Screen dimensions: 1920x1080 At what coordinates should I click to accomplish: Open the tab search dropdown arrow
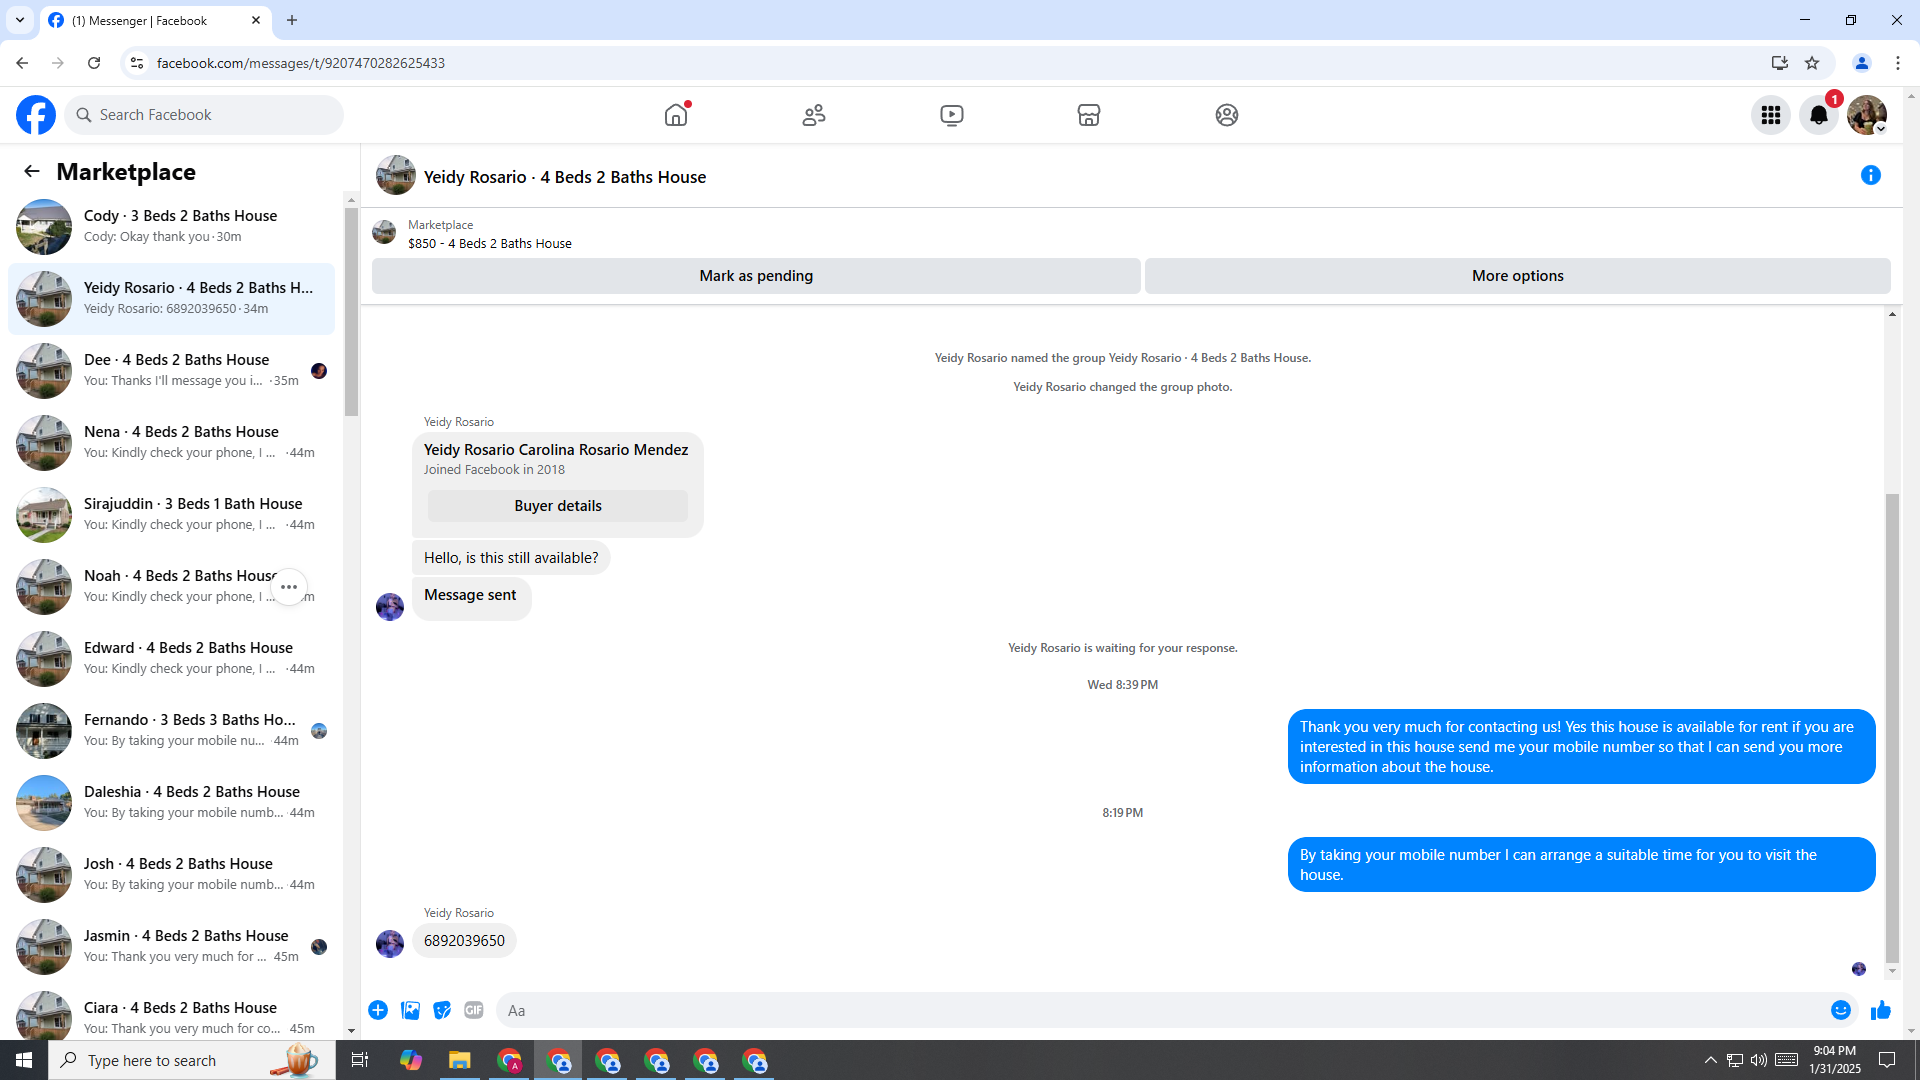20,20
